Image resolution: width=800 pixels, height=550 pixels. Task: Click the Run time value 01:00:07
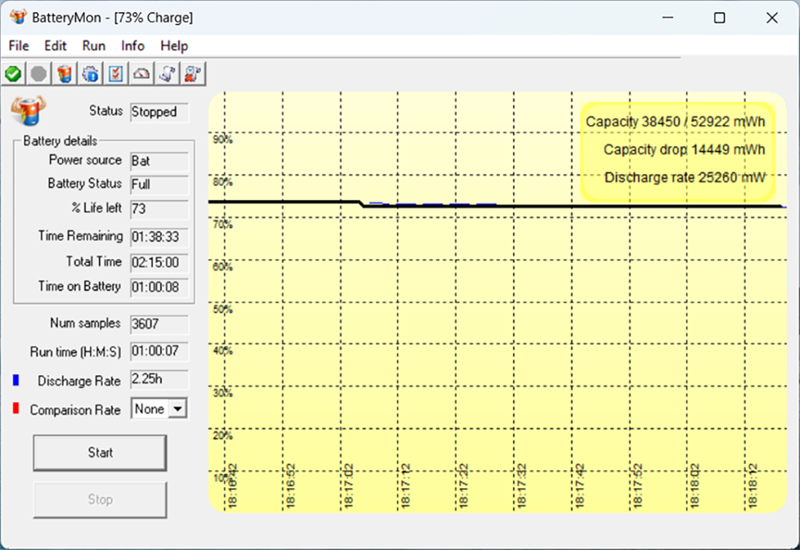(x=159, y=352)
